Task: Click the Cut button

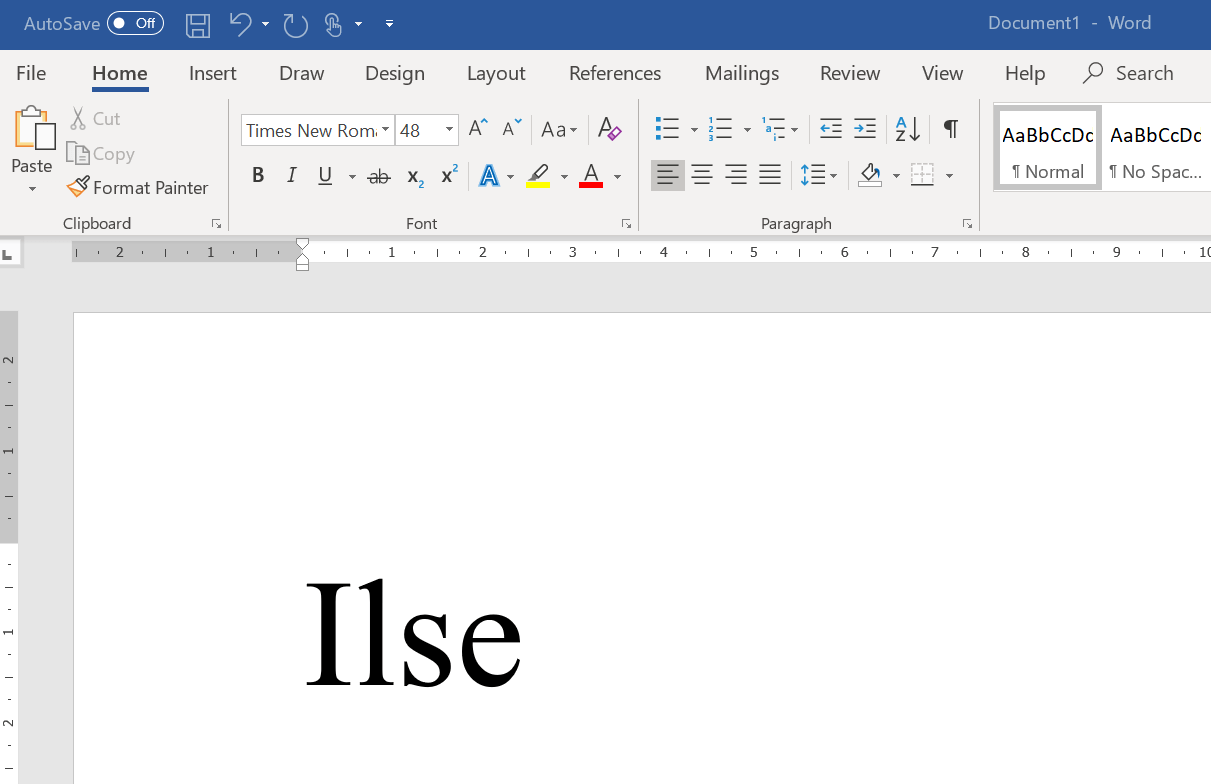Action: [95, 118]
